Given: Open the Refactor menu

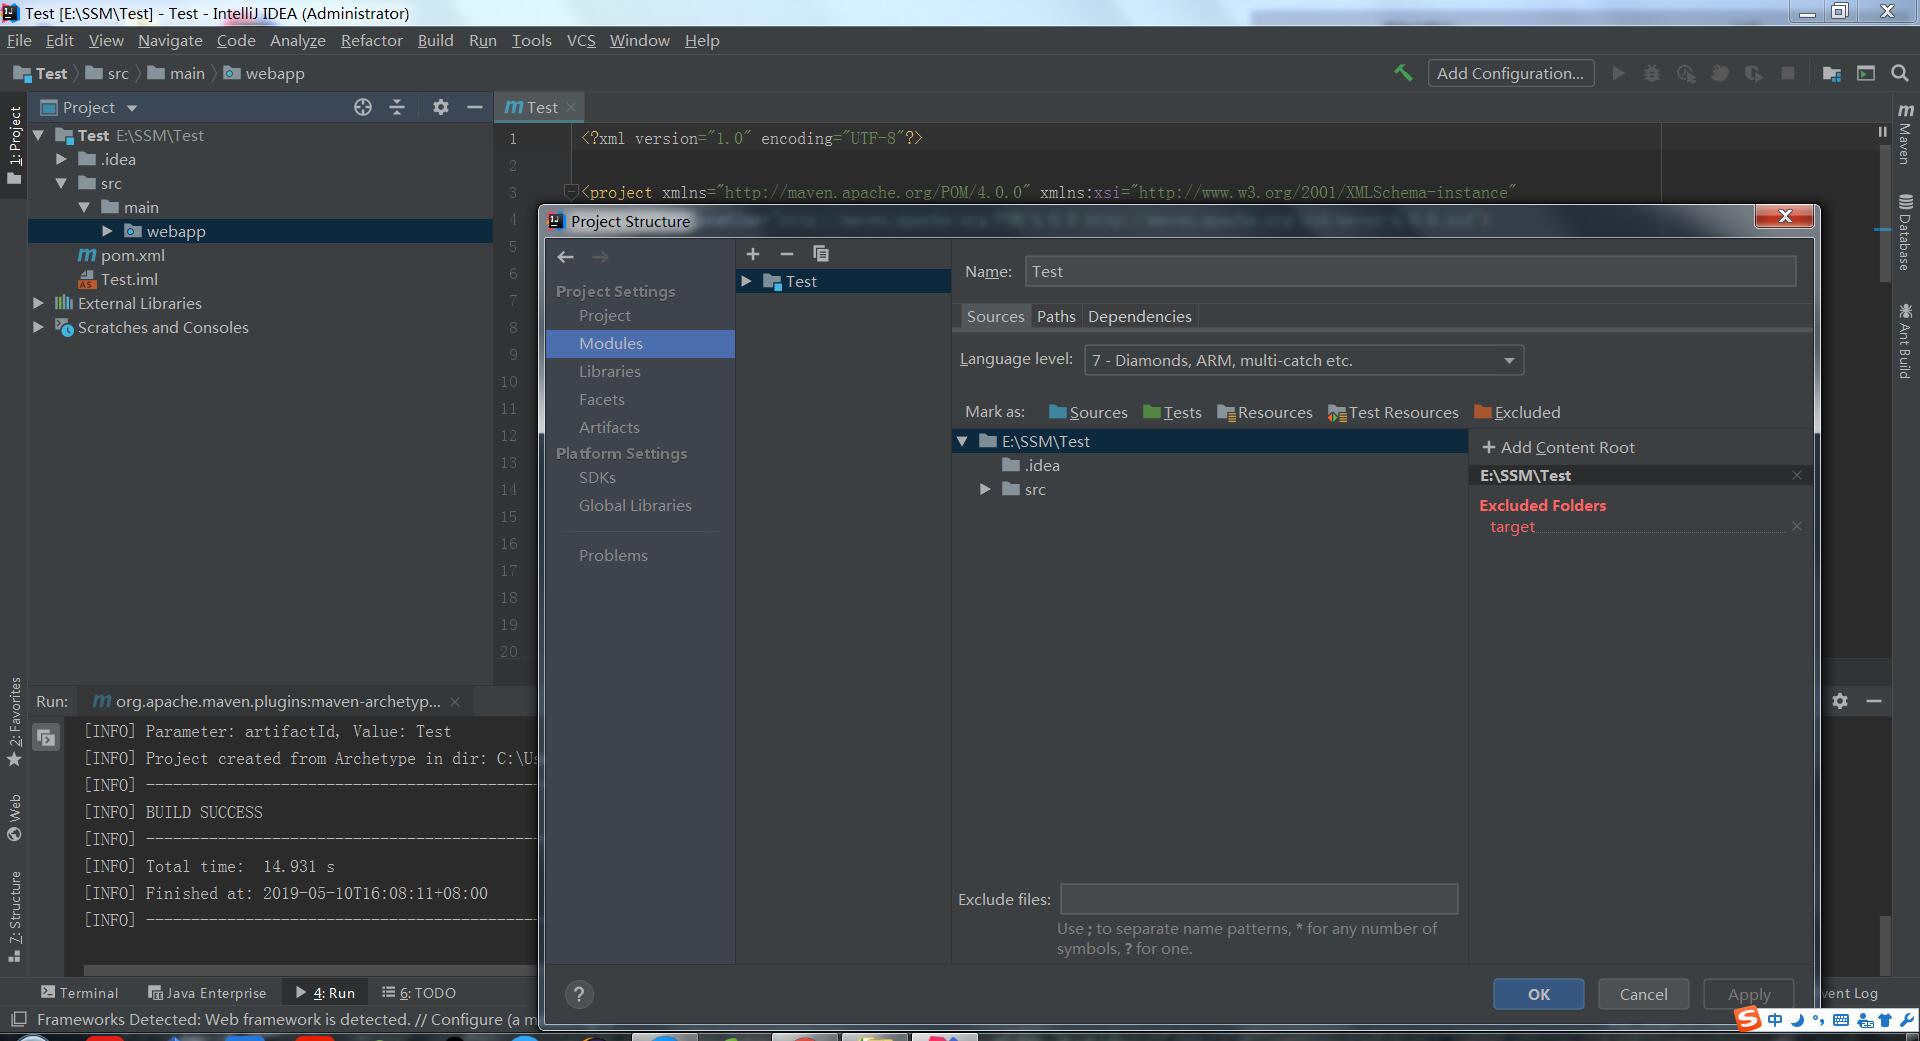Looking at the screenshot, I should [x=371, y=40].
